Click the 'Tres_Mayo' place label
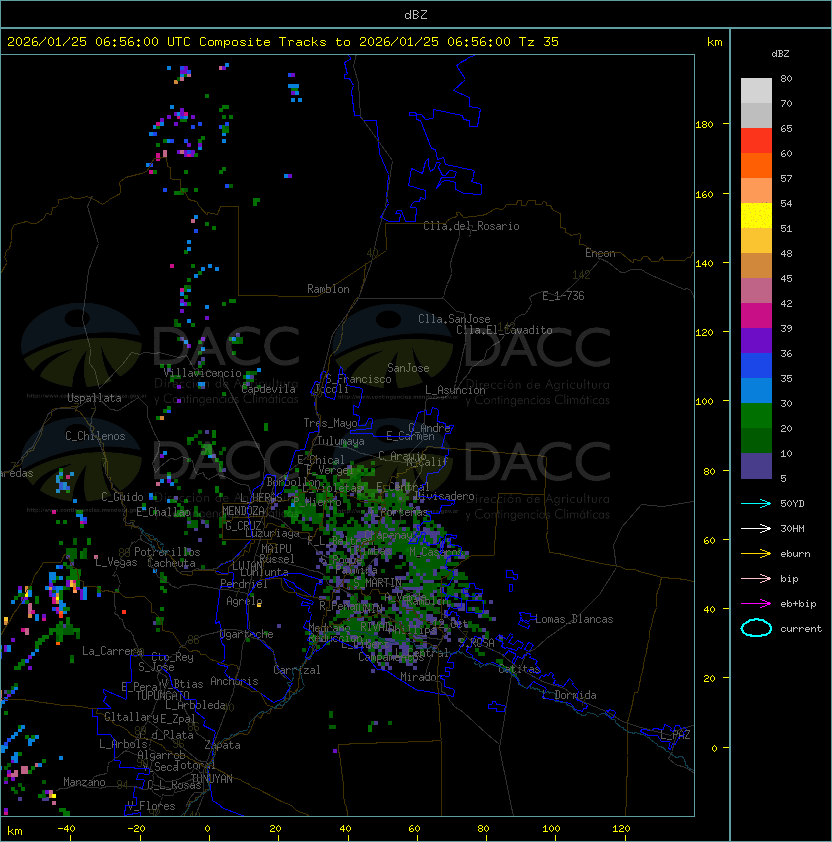Viewport: 832px width, 842px height. [330, 423]
